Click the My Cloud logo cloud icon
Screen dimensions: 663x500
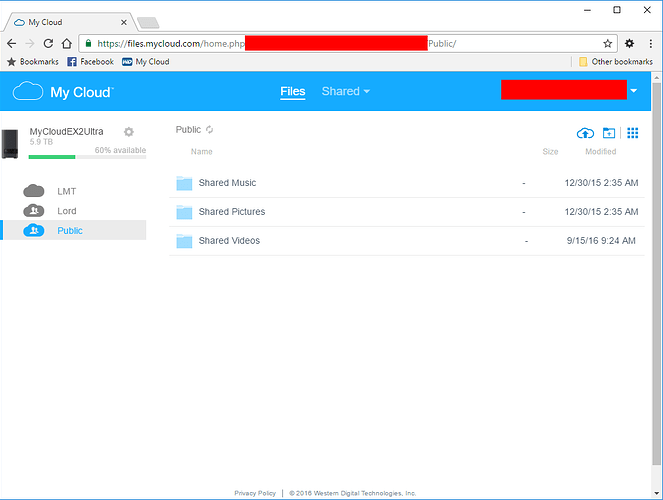click(28, 91)
